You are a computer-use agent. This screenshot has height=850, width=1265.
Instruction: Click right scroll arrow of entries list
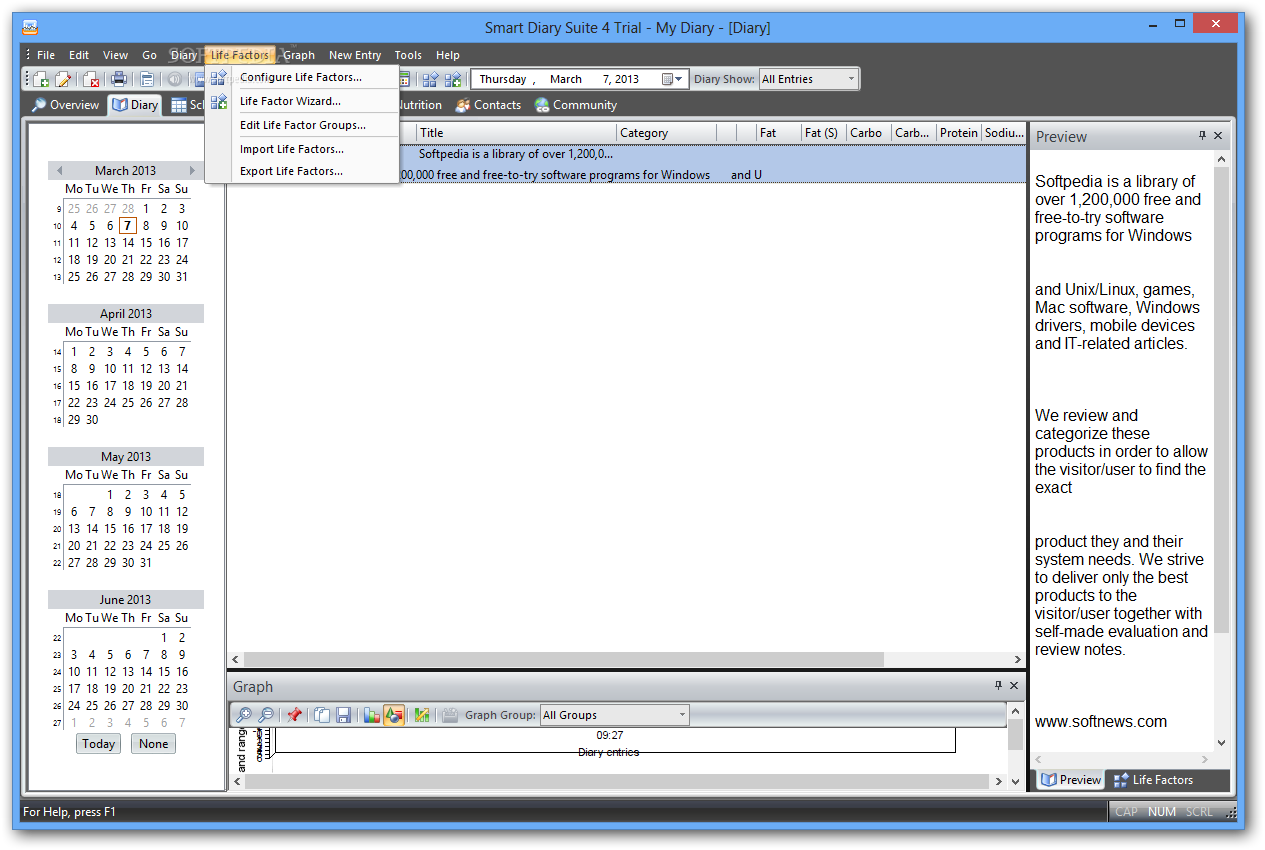click(x=1018, y=660)
